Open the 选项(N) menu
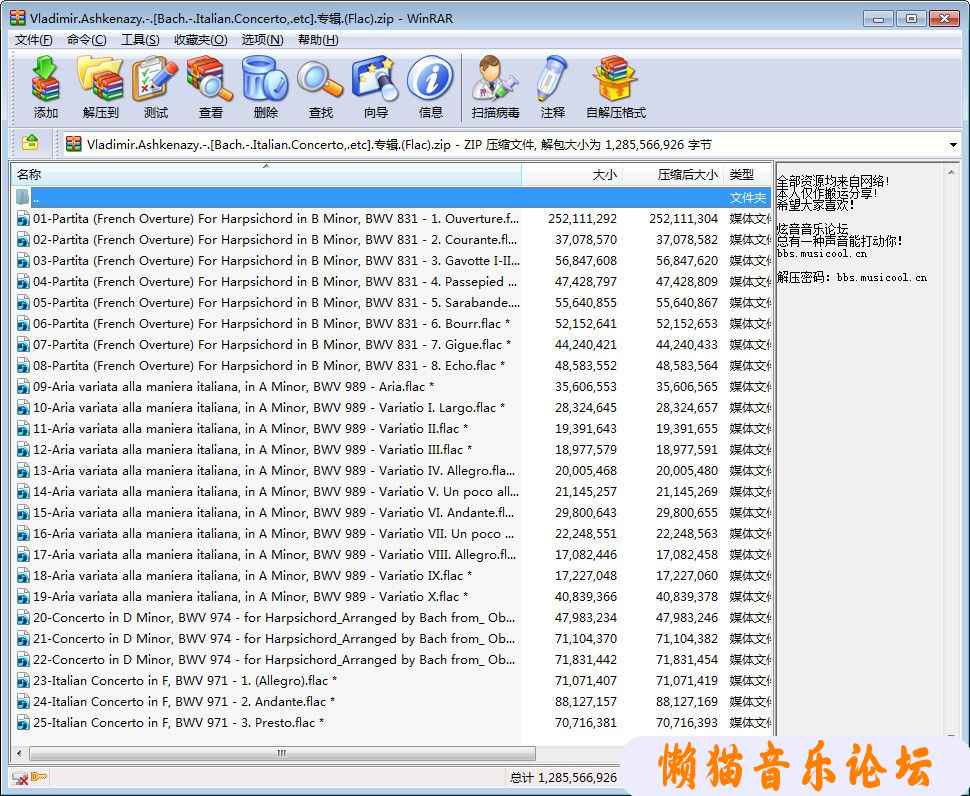The height and width of the screenshot is (796, 970). tap(262, 40)
